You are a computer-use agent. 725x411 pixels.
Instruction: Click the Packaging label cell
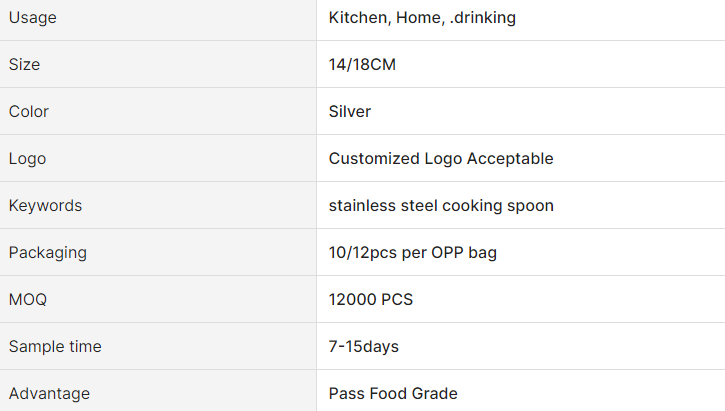48,253
